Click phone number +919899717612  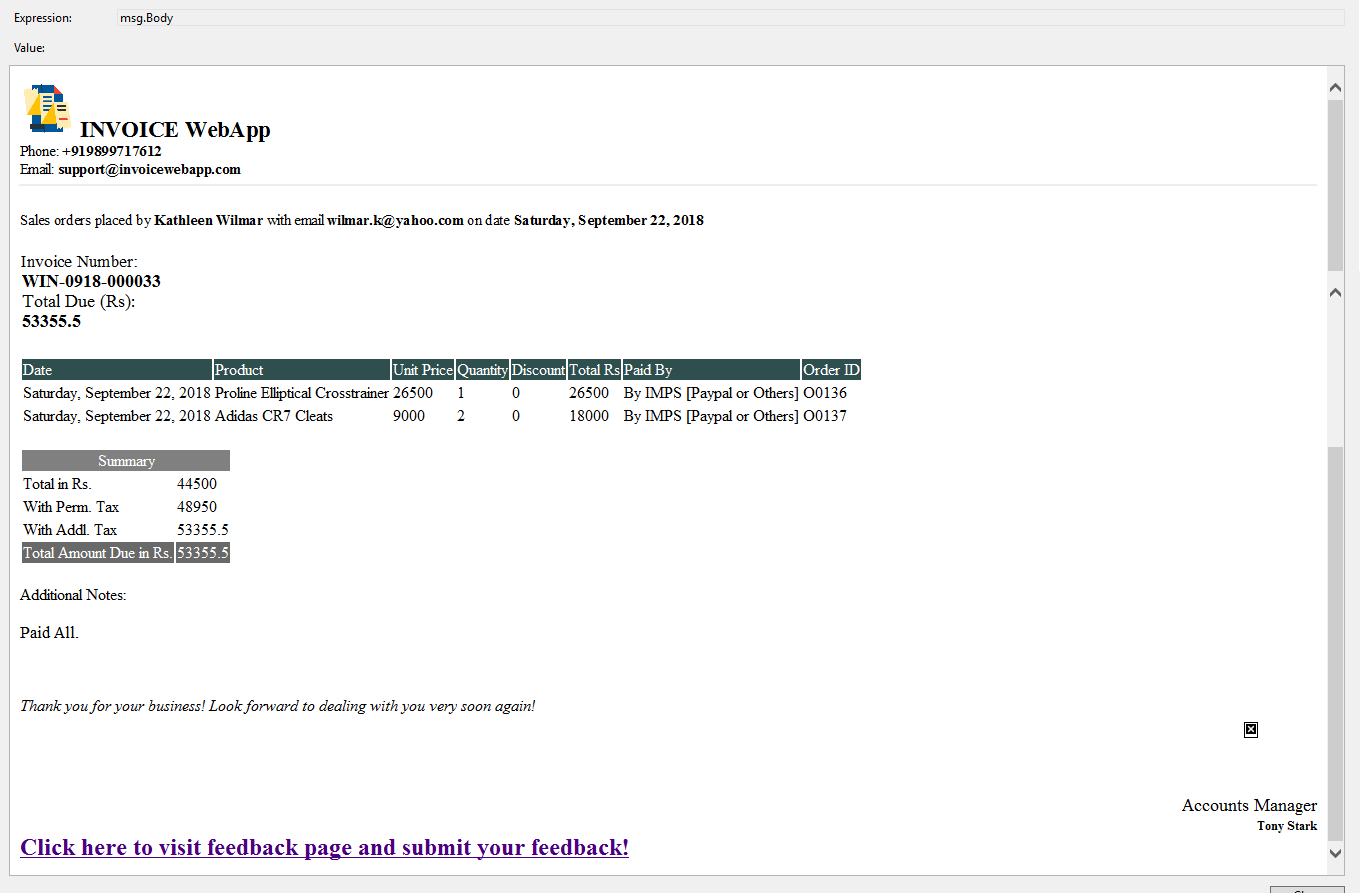tap(112, 152)
